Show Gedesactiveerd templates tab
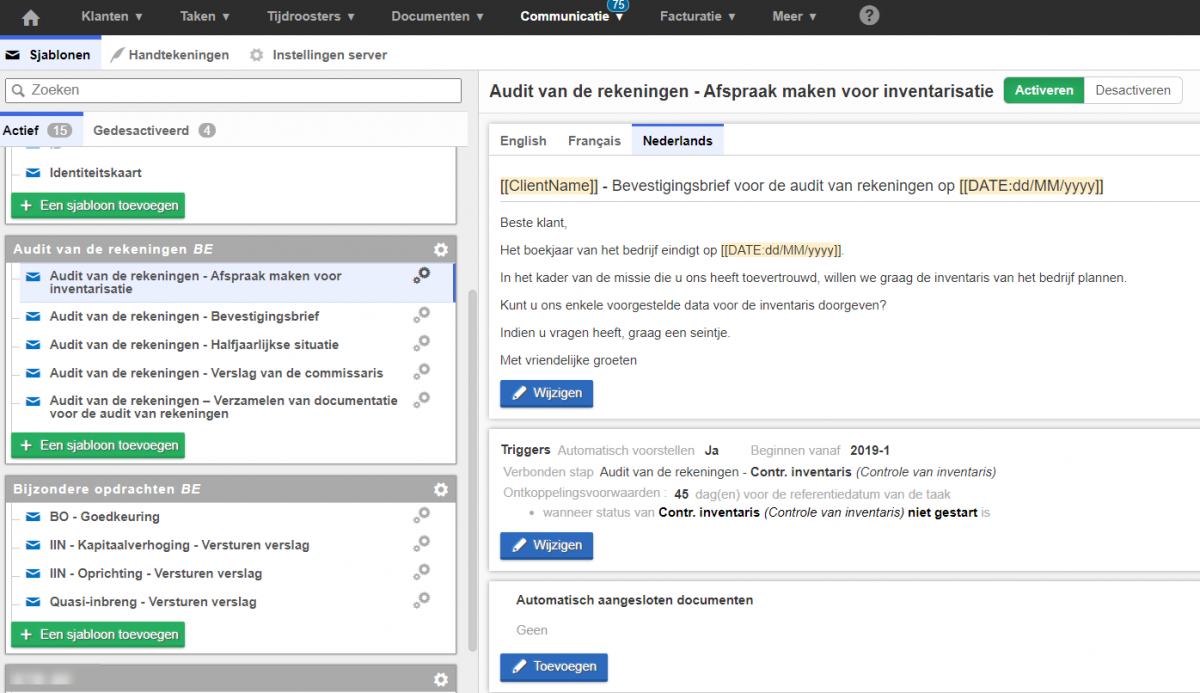Image resolution: width=1200 pixels, height=693 pixels. click(154, 130)
